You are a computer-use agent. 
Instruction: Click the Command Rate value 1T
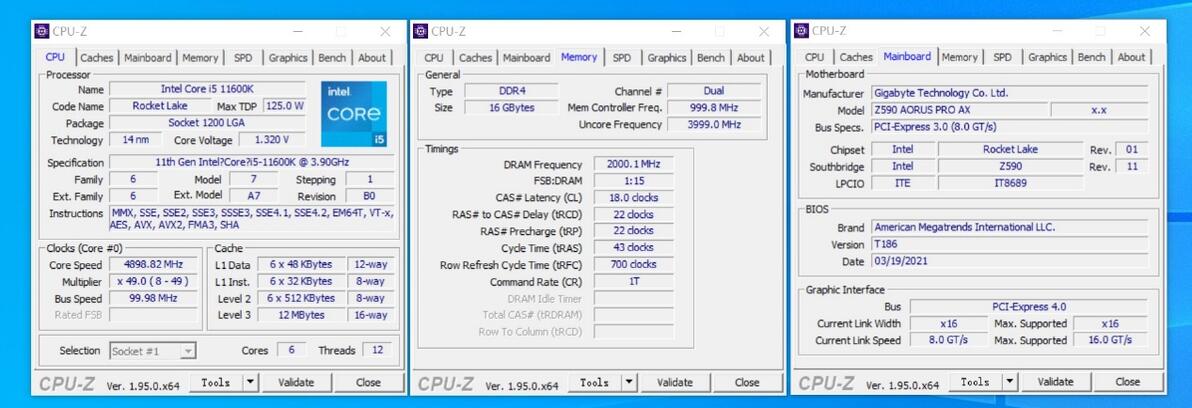pos(633,281)
